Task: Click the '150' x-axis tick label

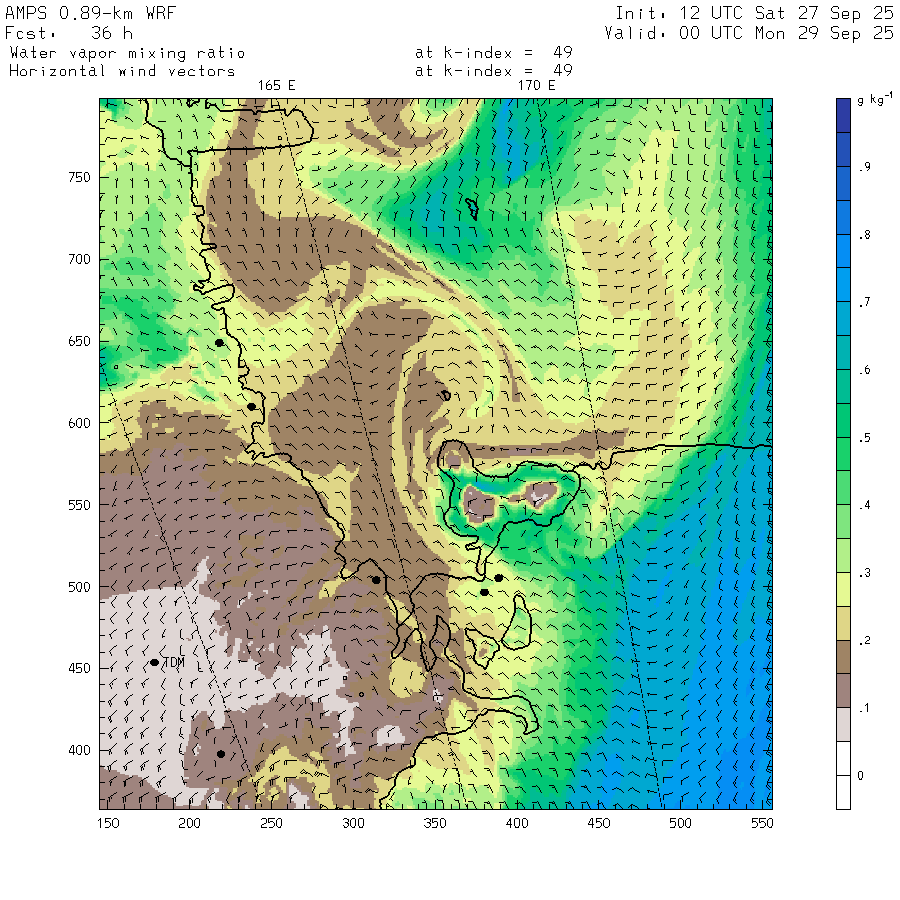Action: (x=108, y=823)
